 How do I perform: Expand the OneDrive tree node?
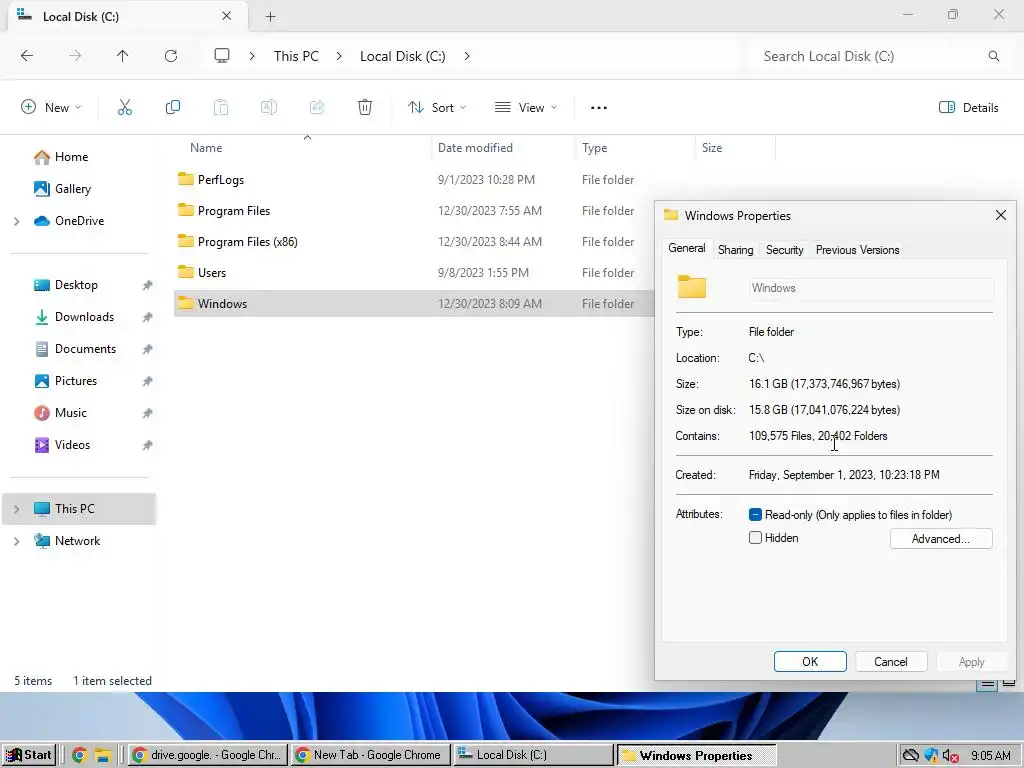click(x=17, y=221)
